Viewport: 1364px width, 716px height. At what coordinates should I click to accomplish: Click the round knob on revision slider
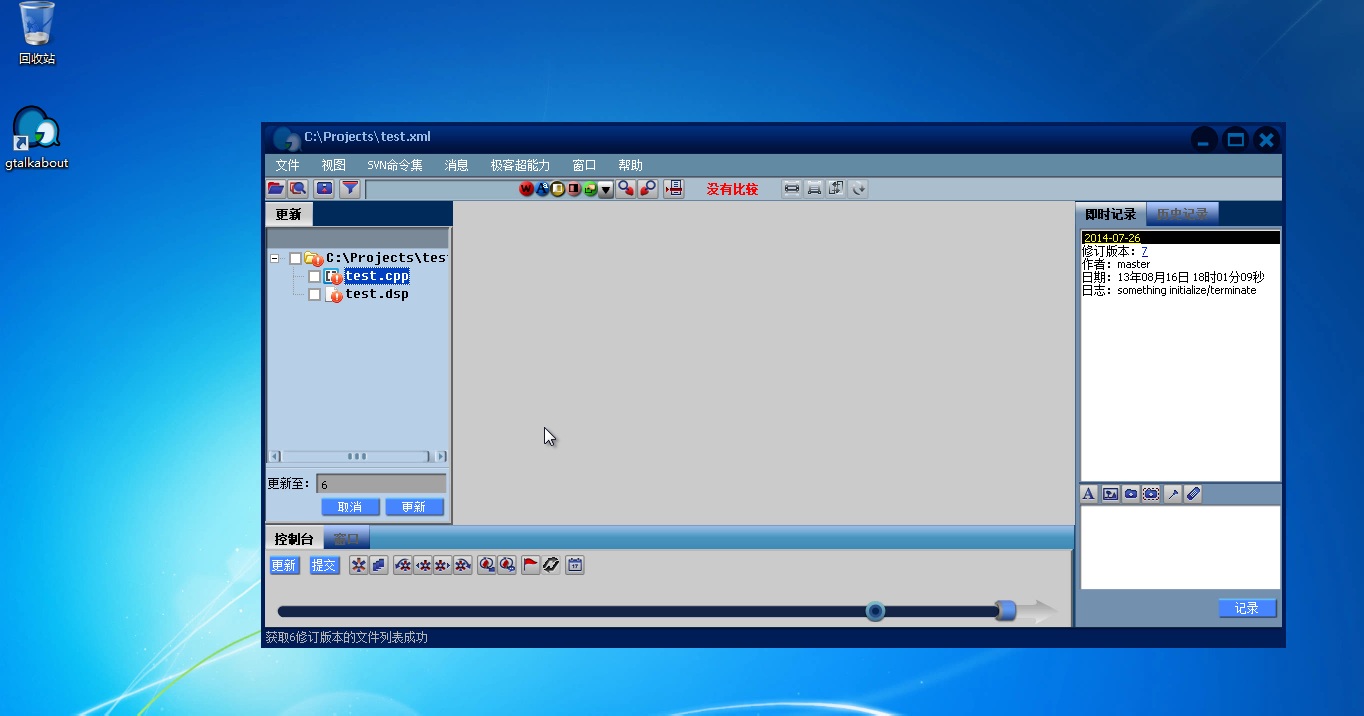[x=875, y=611]
